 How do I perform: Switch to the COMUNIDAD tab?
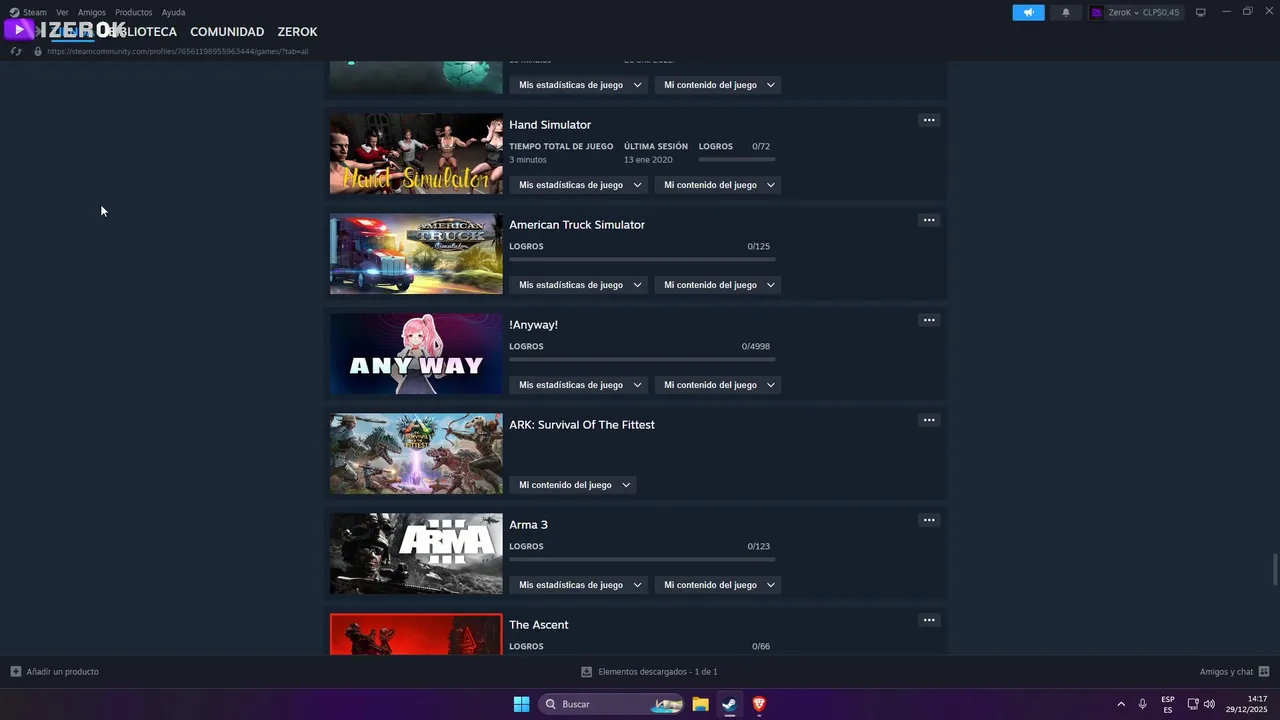[227, 32]
